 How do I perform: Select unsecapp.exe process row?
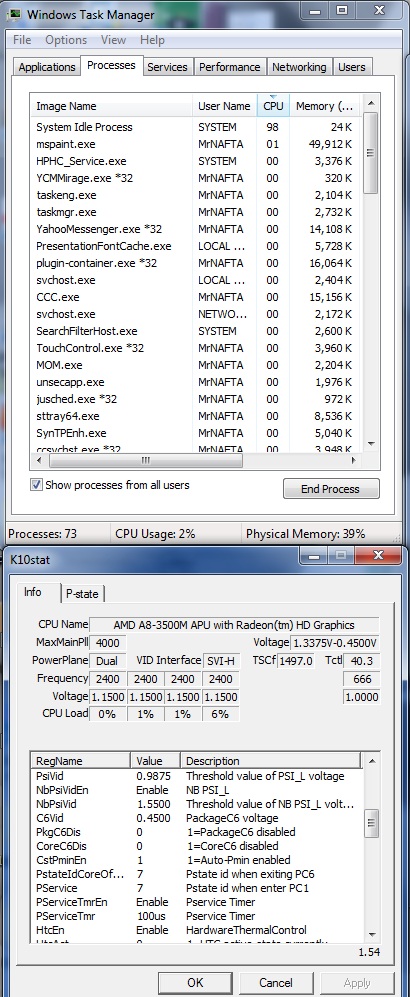click(x=196, y=382)
